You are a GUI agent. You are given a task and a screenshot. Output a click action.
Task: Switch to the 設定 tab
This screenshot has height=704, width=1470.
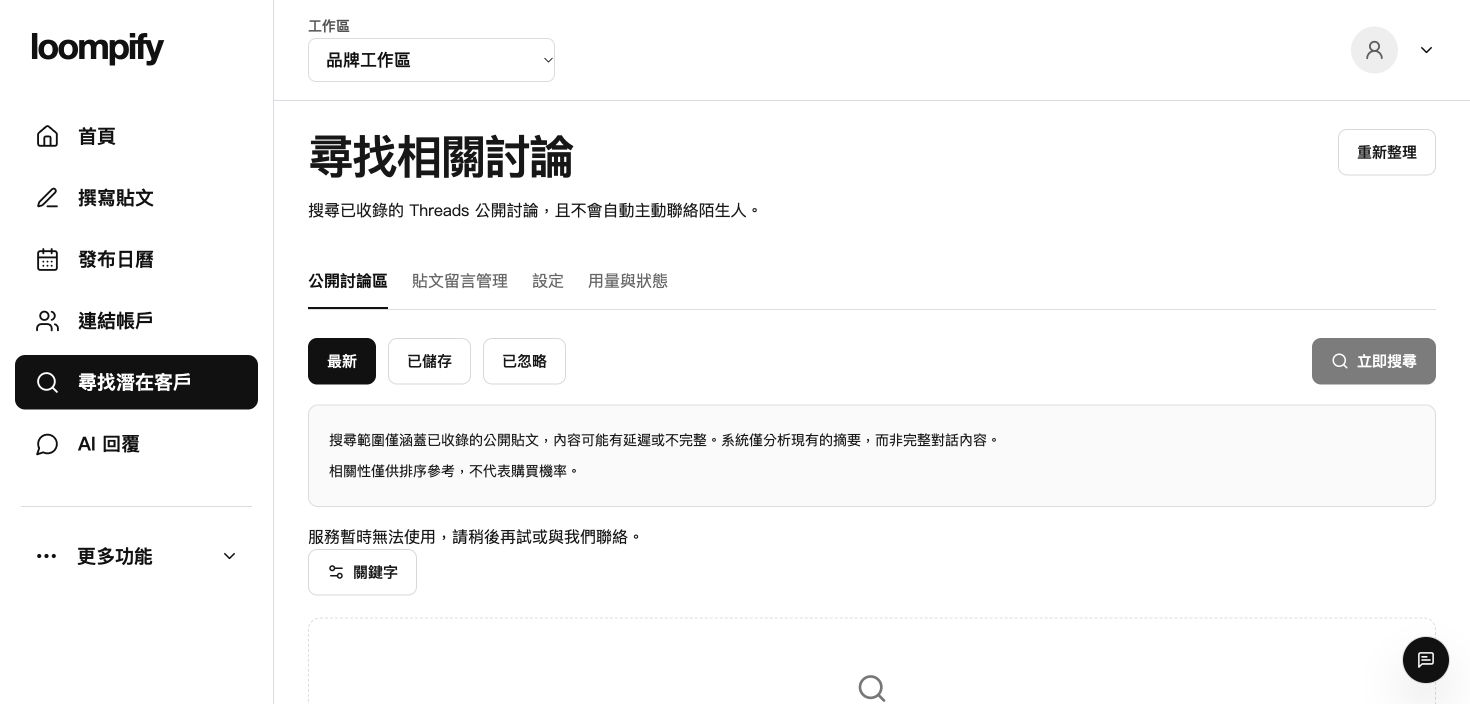548,281
